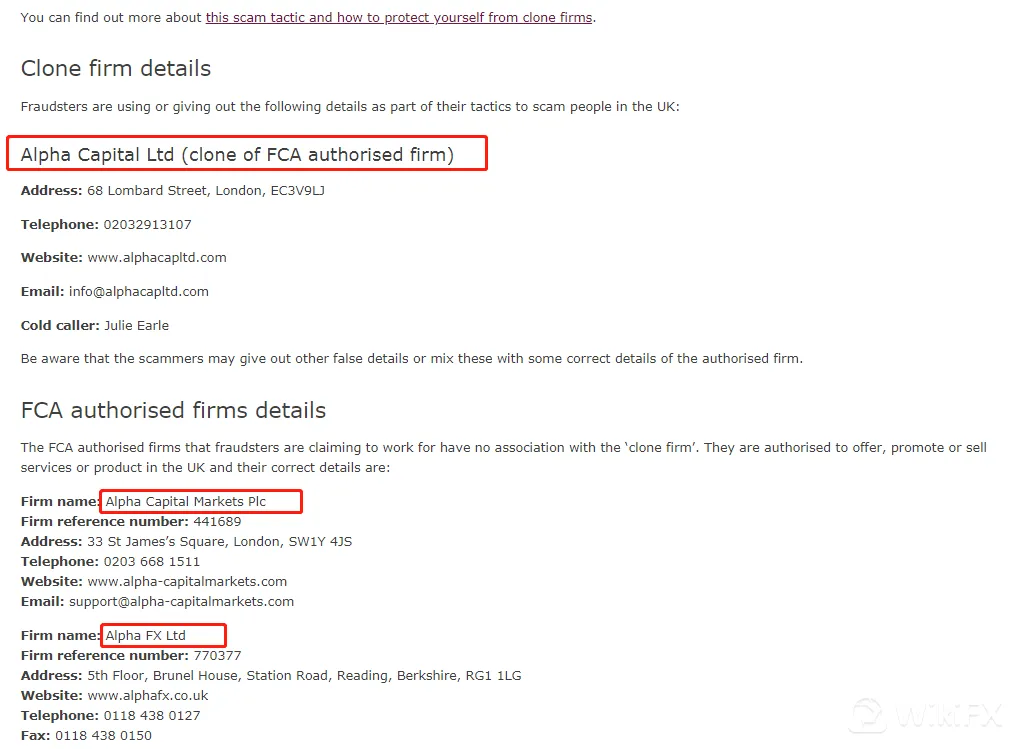Click the telephone number 0203 668 1511
This screenshot has height=749, width=1013.
152,562
